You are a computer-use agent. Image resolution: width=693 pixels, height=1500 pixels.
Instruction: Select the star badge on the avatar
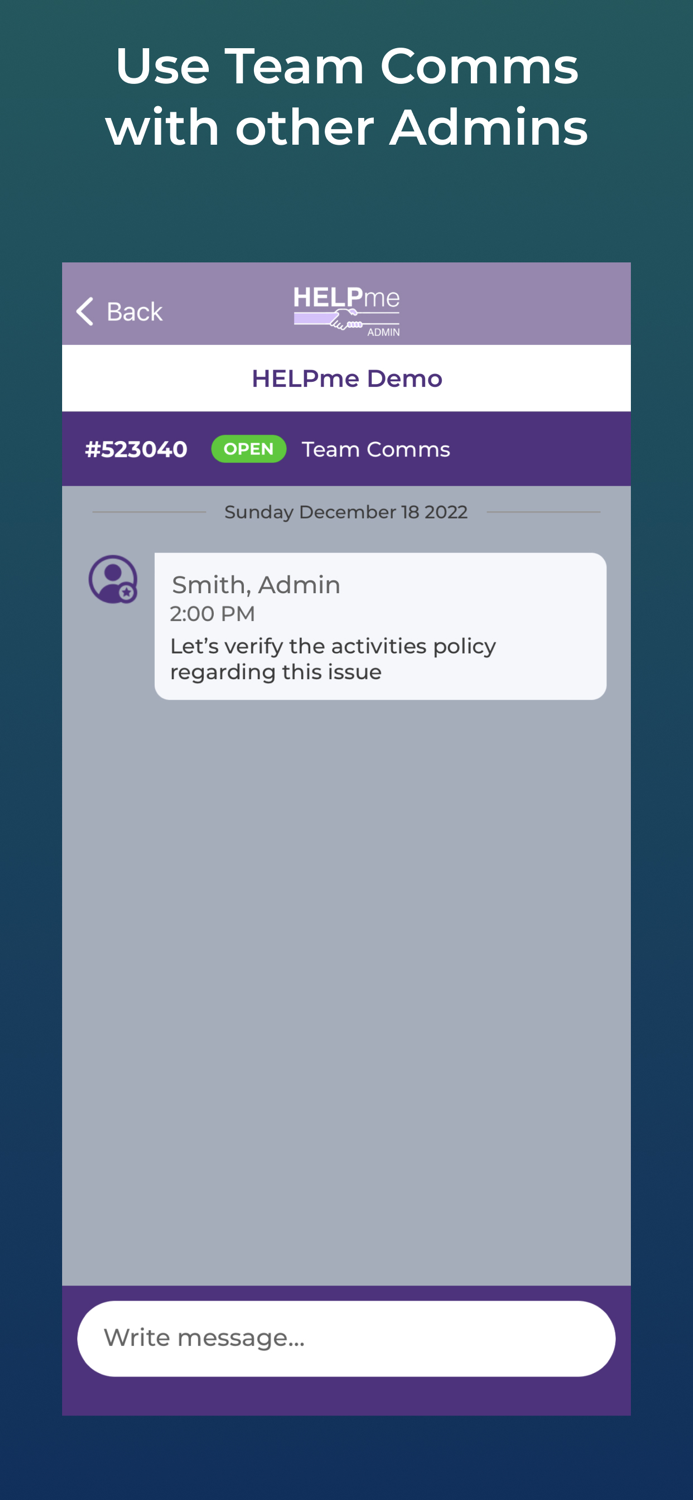127,594
